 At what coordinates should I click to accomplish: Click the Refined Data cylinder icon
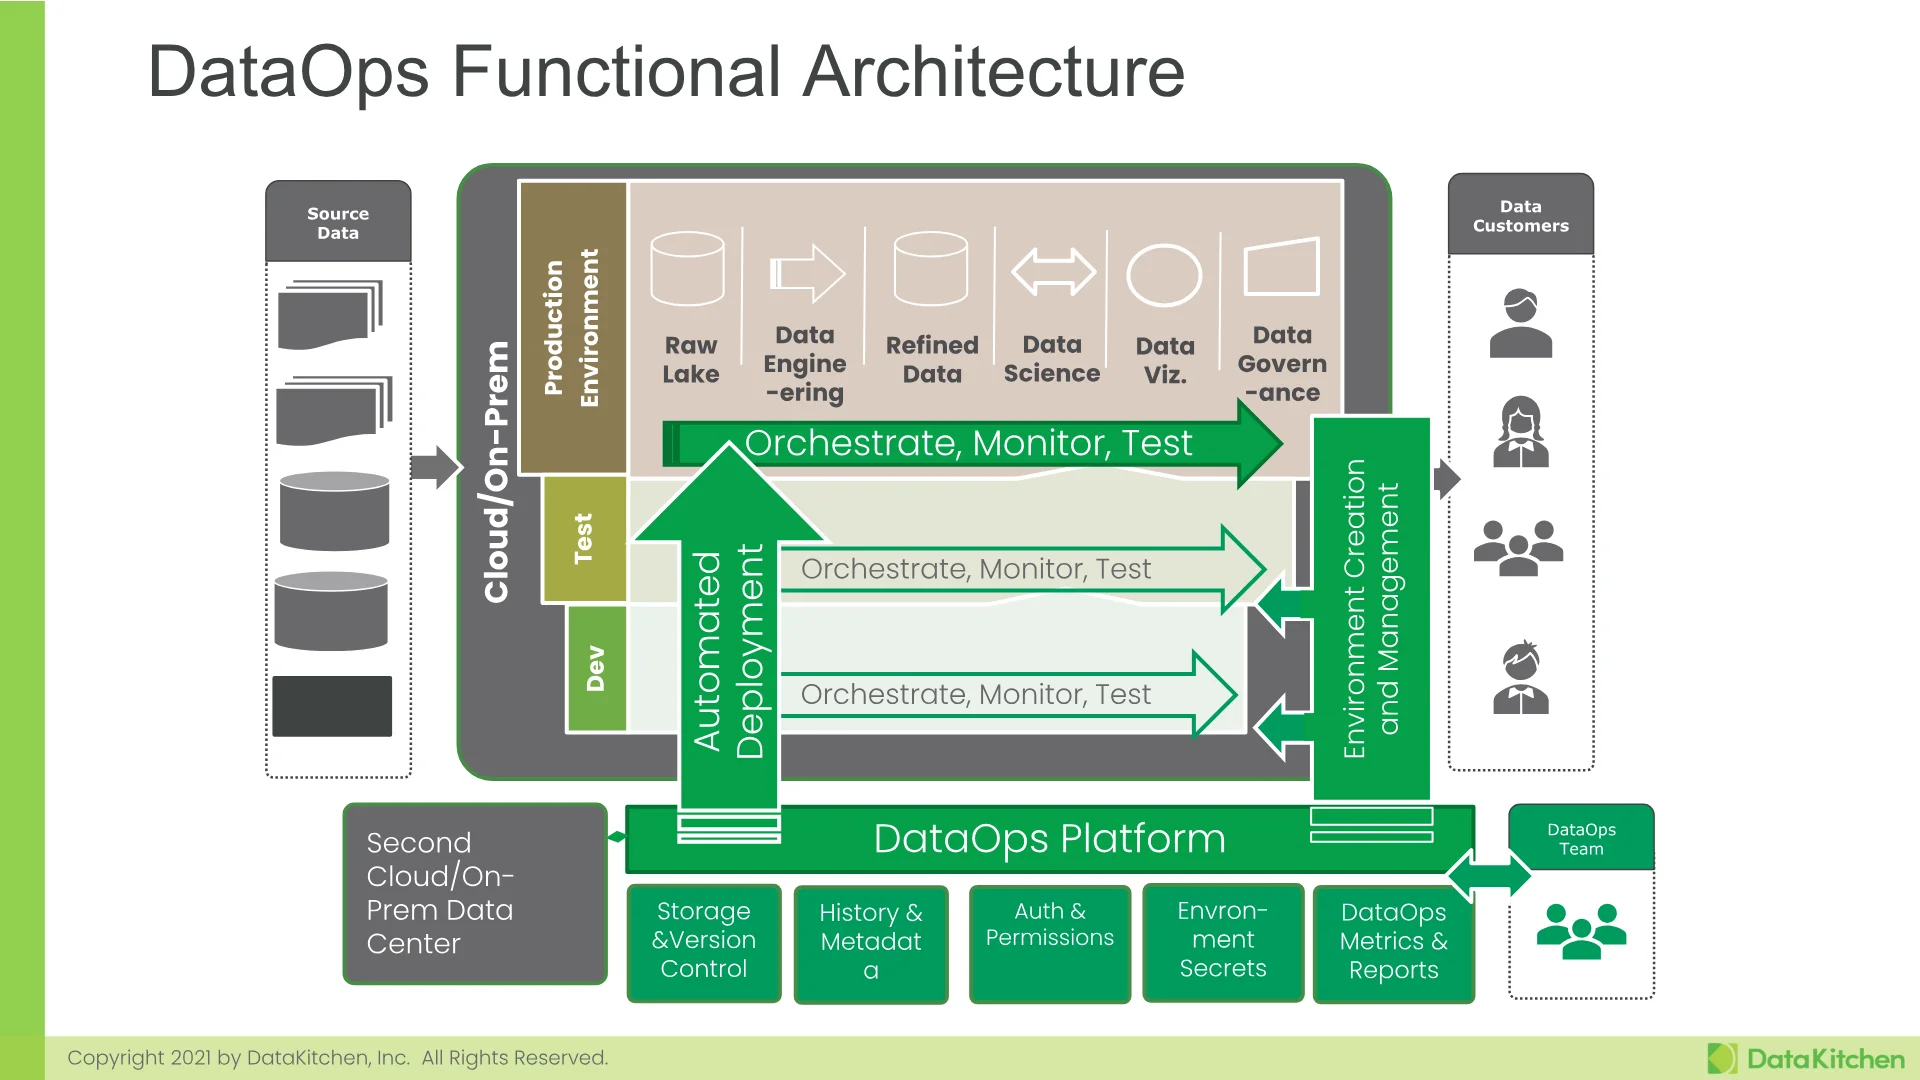point(931,268)
